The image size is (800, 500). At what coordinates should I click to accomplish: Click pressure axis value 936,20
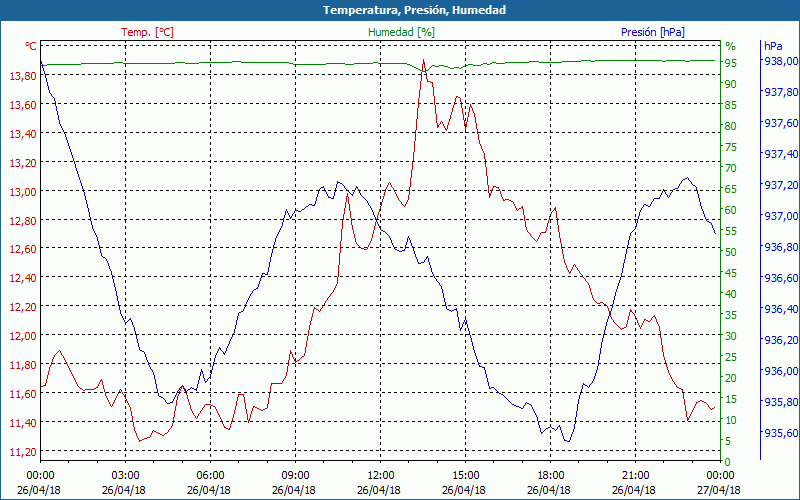[x=780, y=340]
